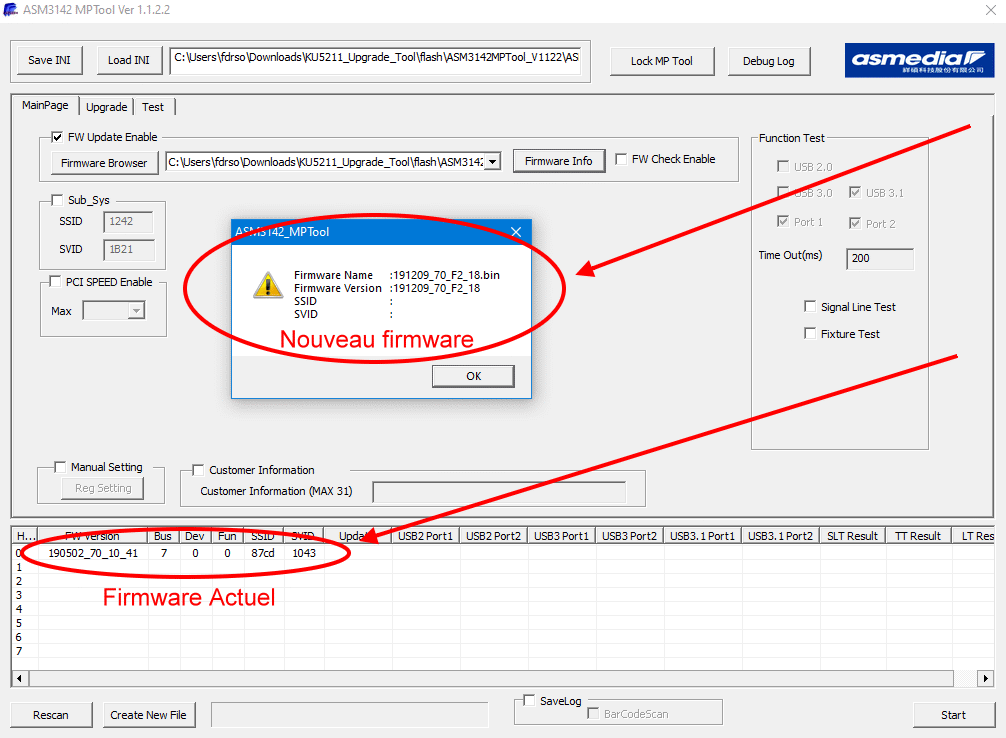This screenshot has height=738, width=1006.
Task: Click the Dev column header
Action: click(194, 536)
